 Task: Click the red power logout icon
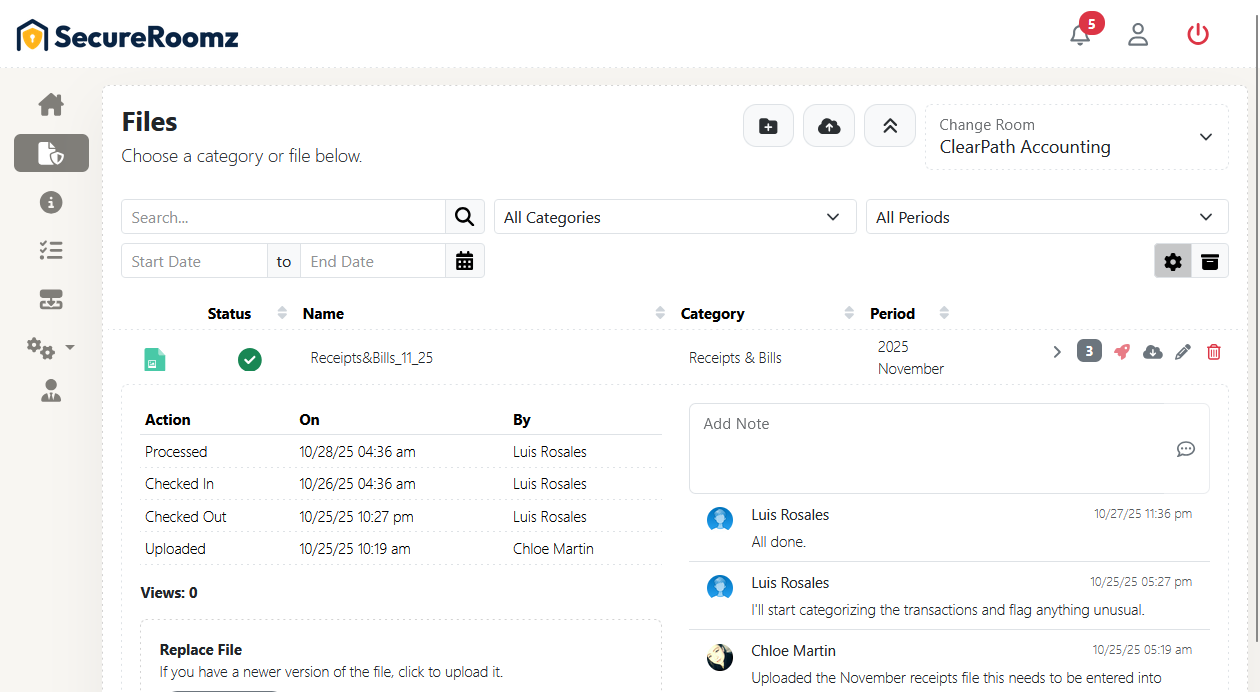tap(1198, 35)
